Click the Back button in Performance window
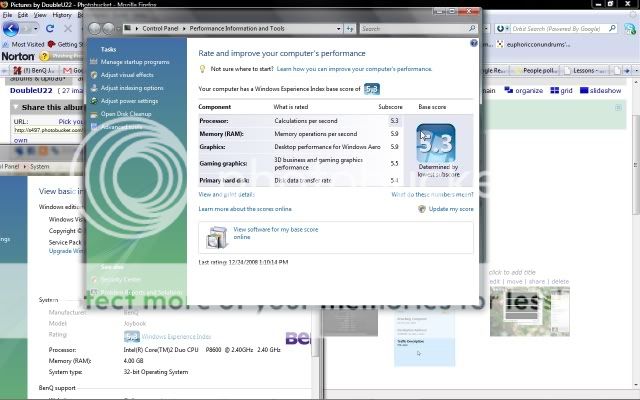640x400 pixels. [x=95, y=28]
